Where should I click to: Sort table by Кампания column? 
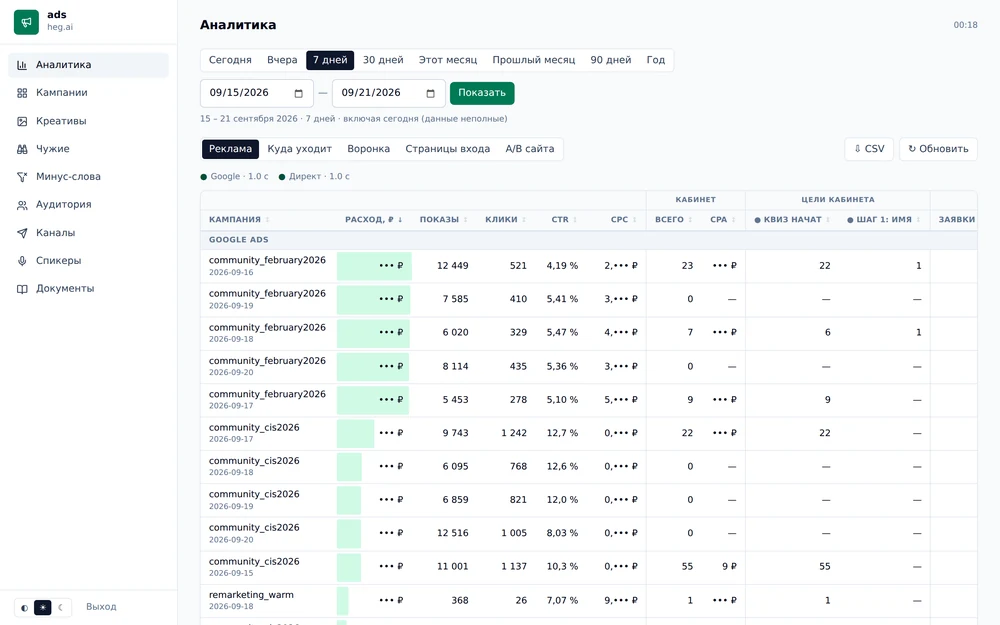pyautogui.click(x=239, y=219)
